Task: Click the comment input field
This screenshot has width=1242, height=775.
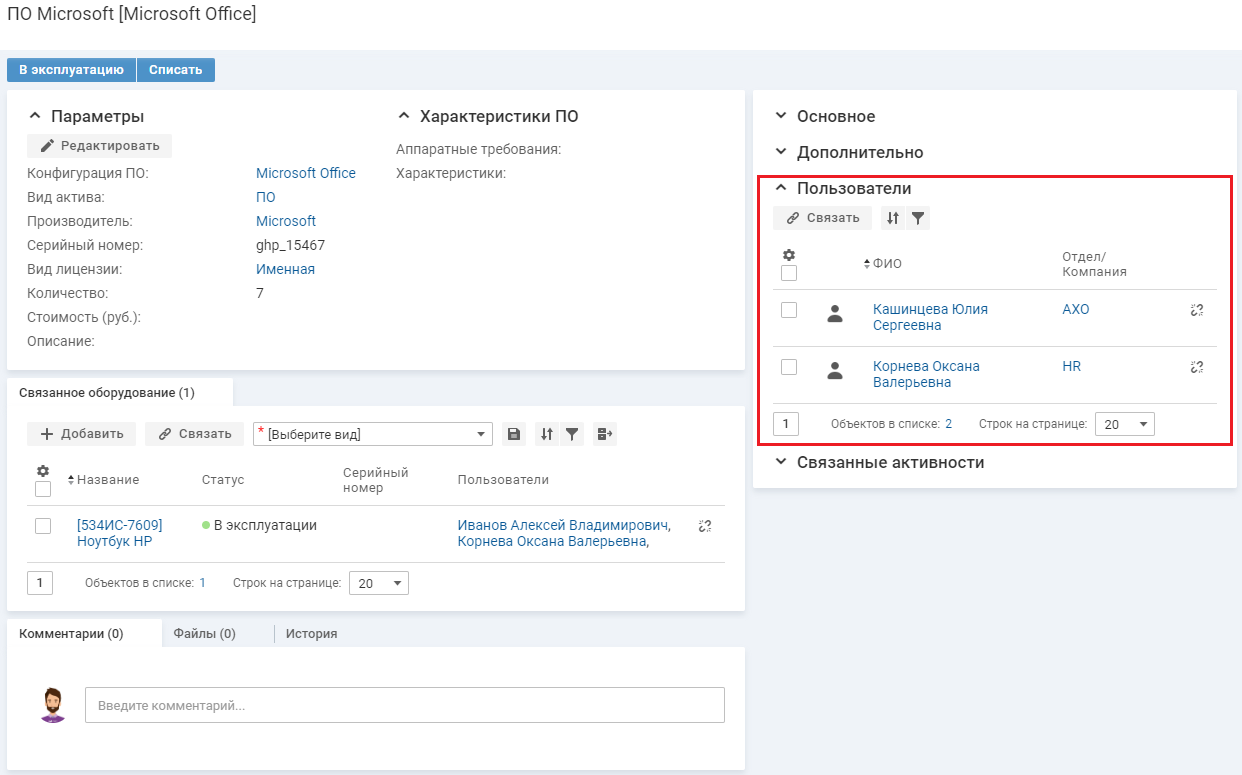Action: point(404,705)
